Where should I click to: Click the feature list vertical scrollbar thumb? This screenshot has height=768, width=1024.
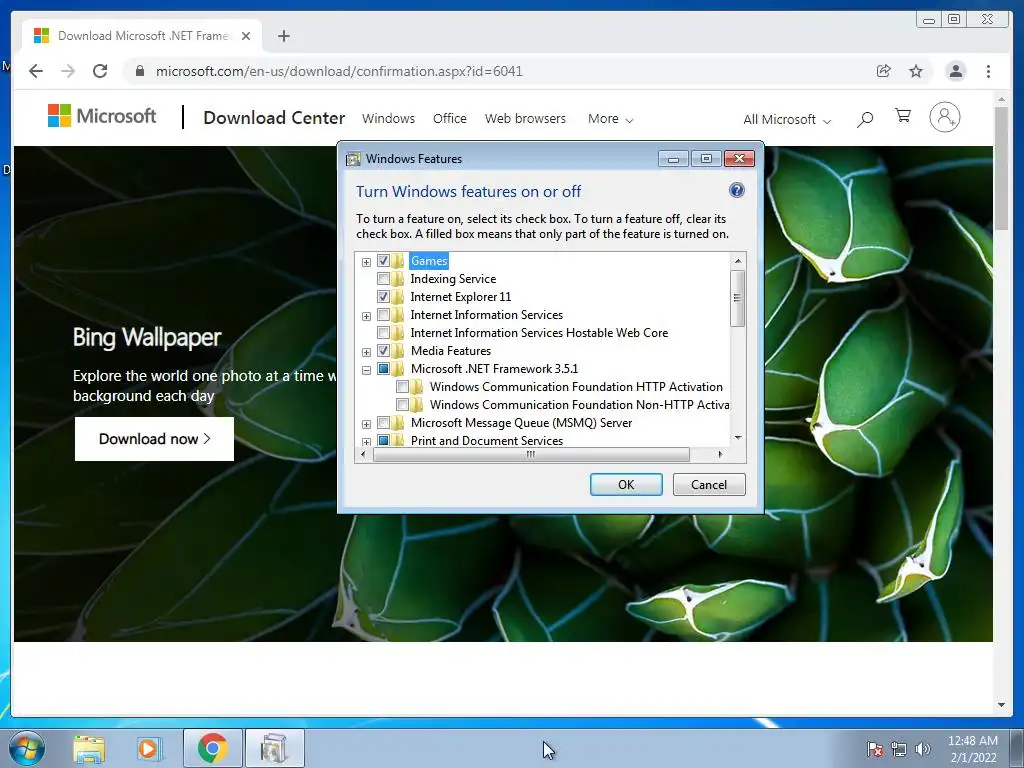[x=737, y=298]
